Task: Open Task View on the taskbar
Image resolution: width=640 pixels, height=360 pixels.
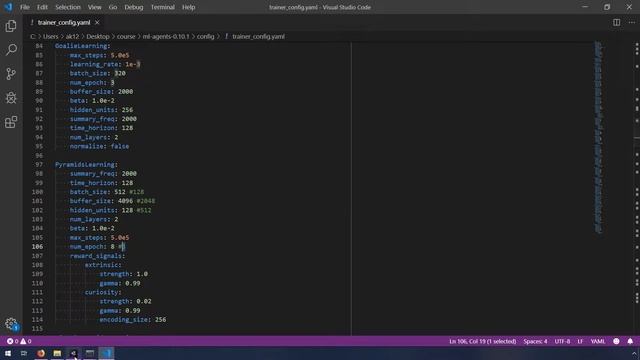Action: [x=24, y=353]
